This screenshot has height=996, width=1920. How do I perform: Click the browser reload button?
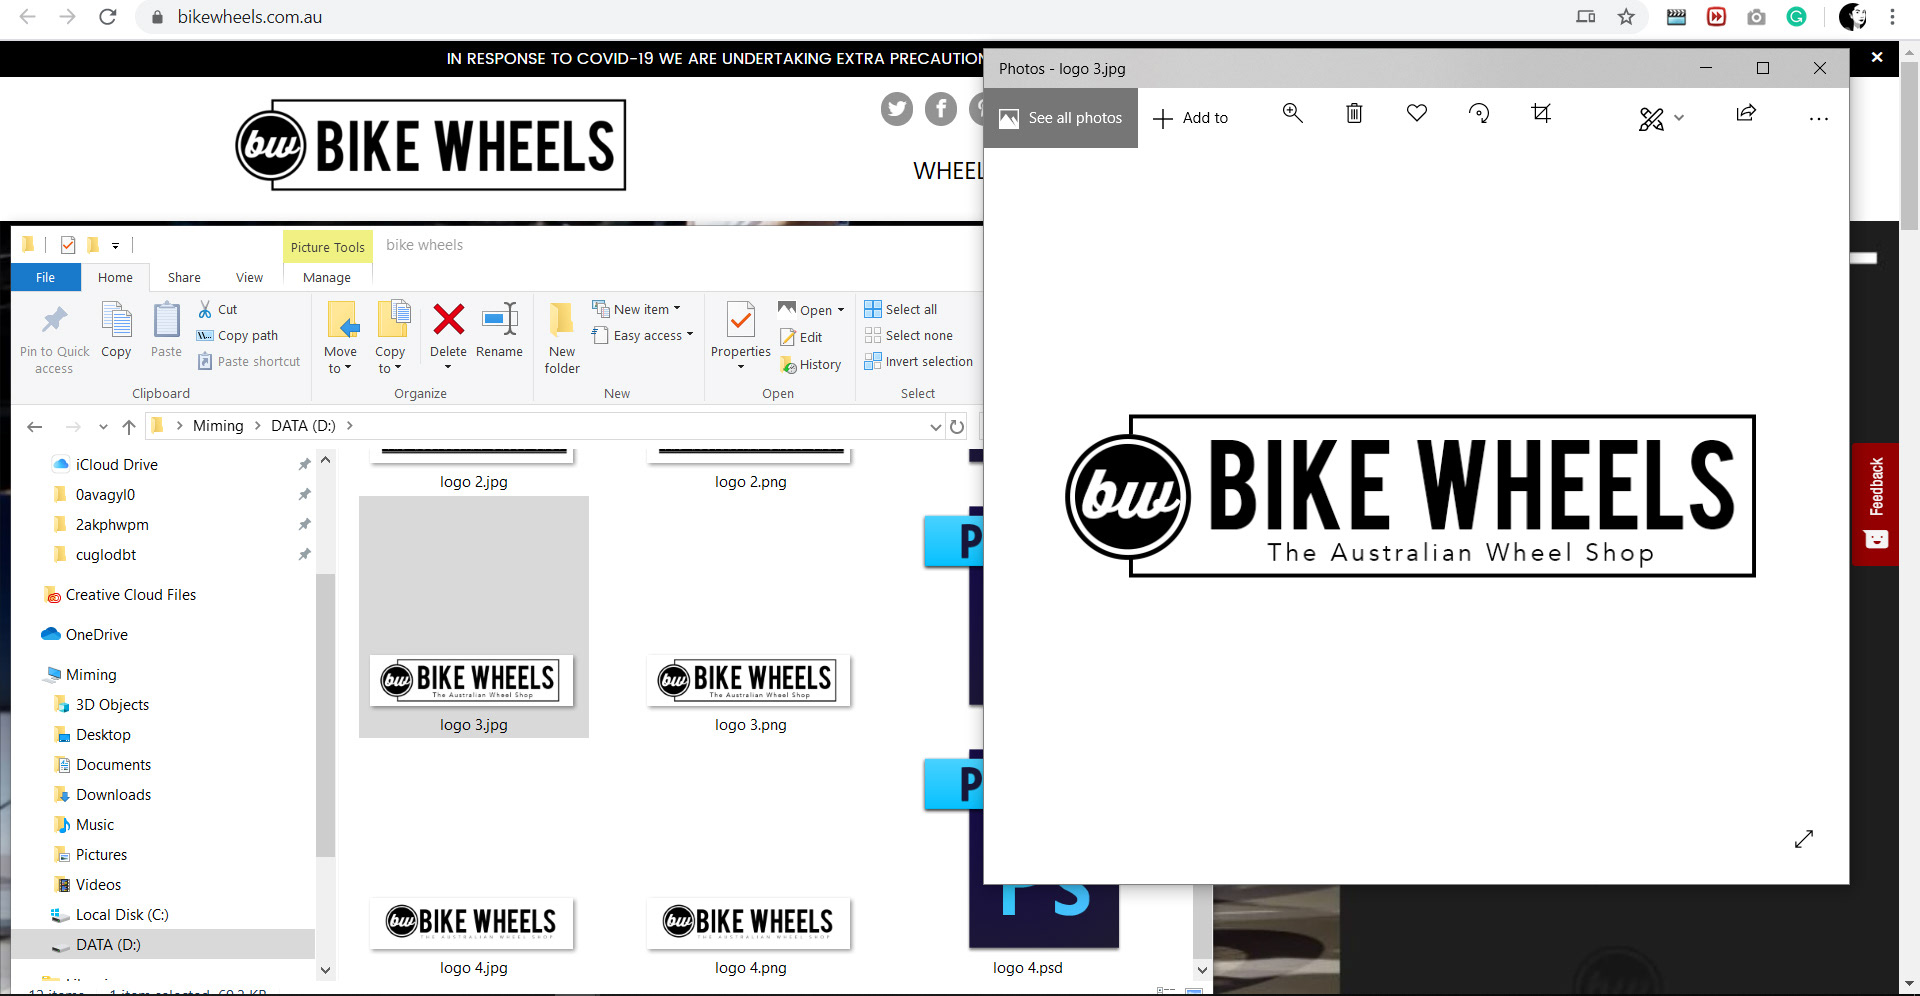[x=108, y=17]
